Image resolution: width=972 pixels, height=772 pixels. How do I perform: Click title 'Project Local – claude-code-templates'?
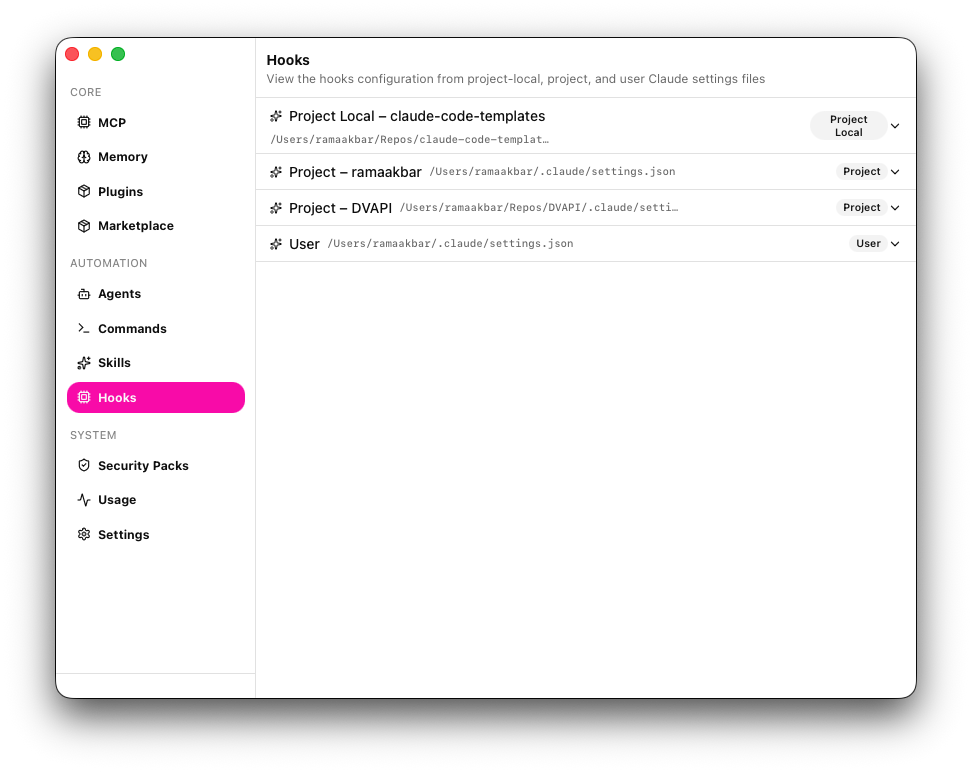pyautogui.click(x=417, y=116)
